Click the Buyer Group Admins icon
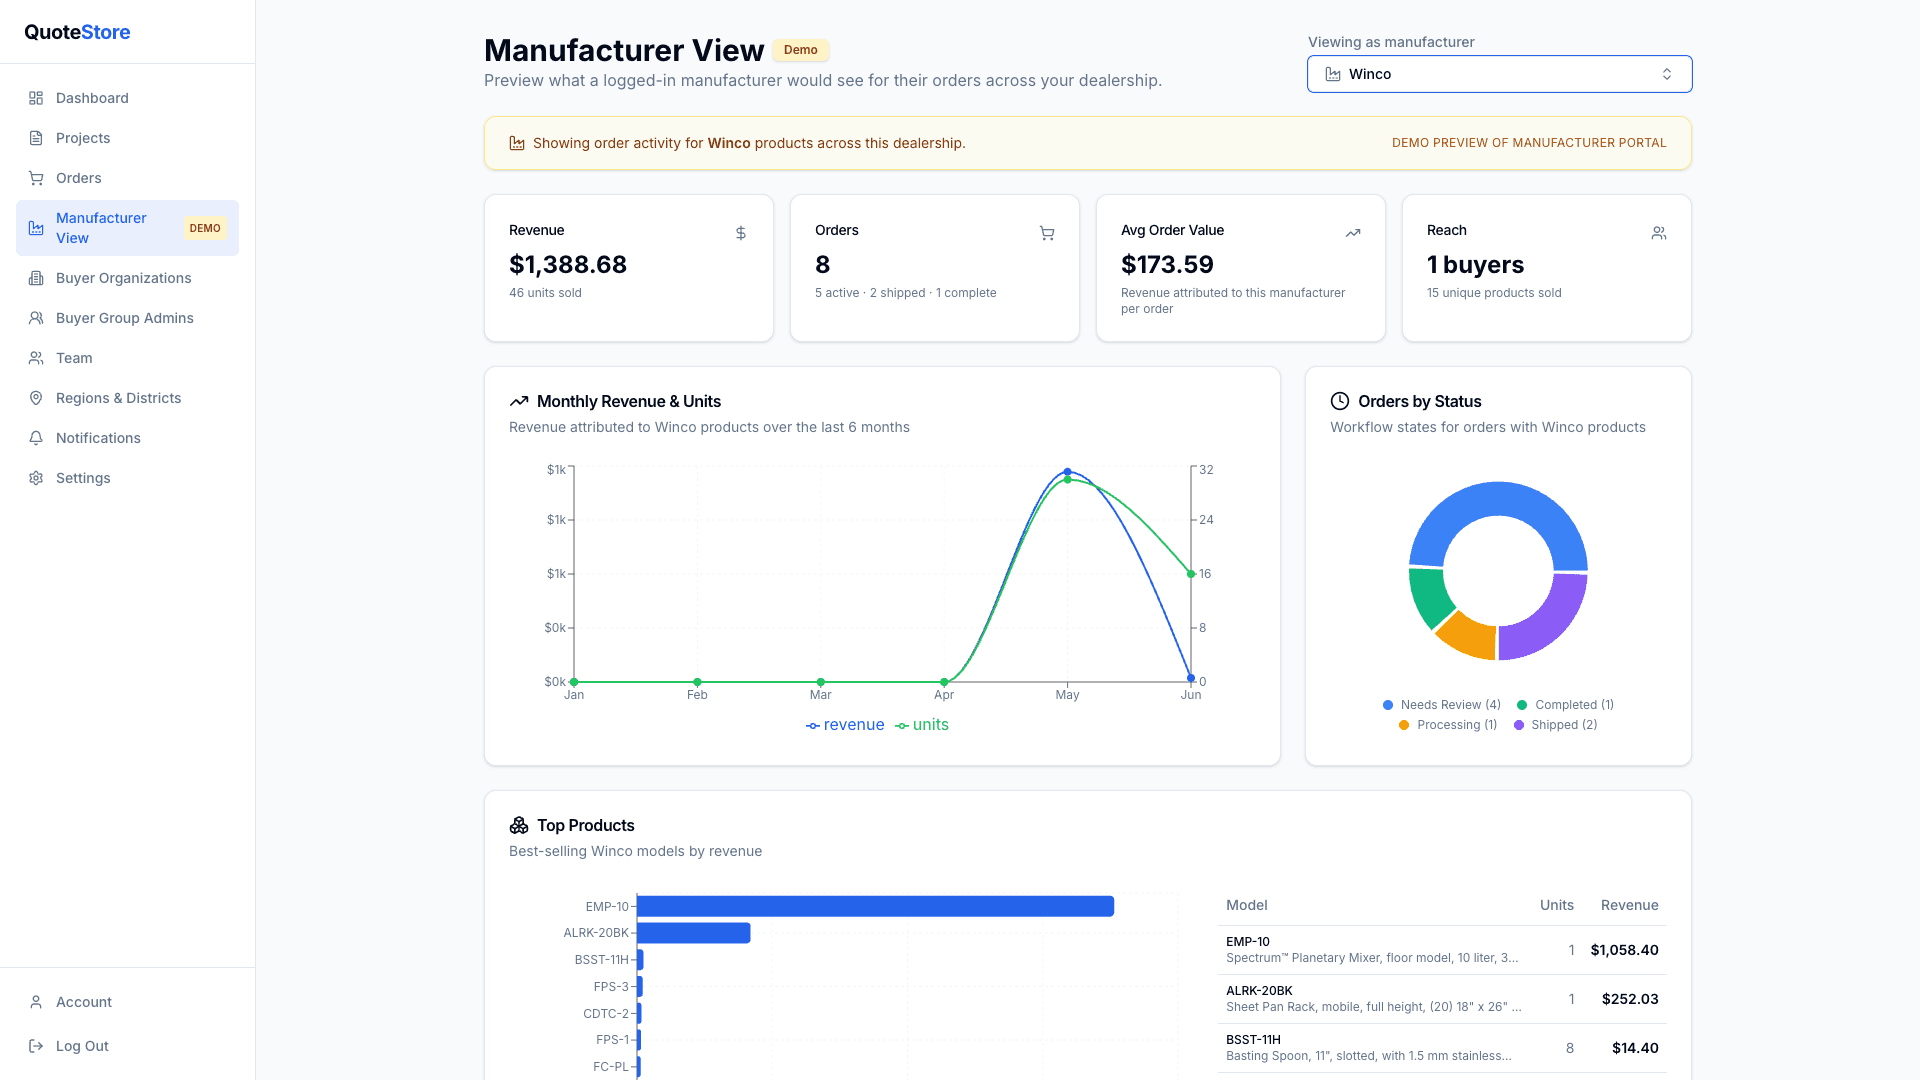 36,318
